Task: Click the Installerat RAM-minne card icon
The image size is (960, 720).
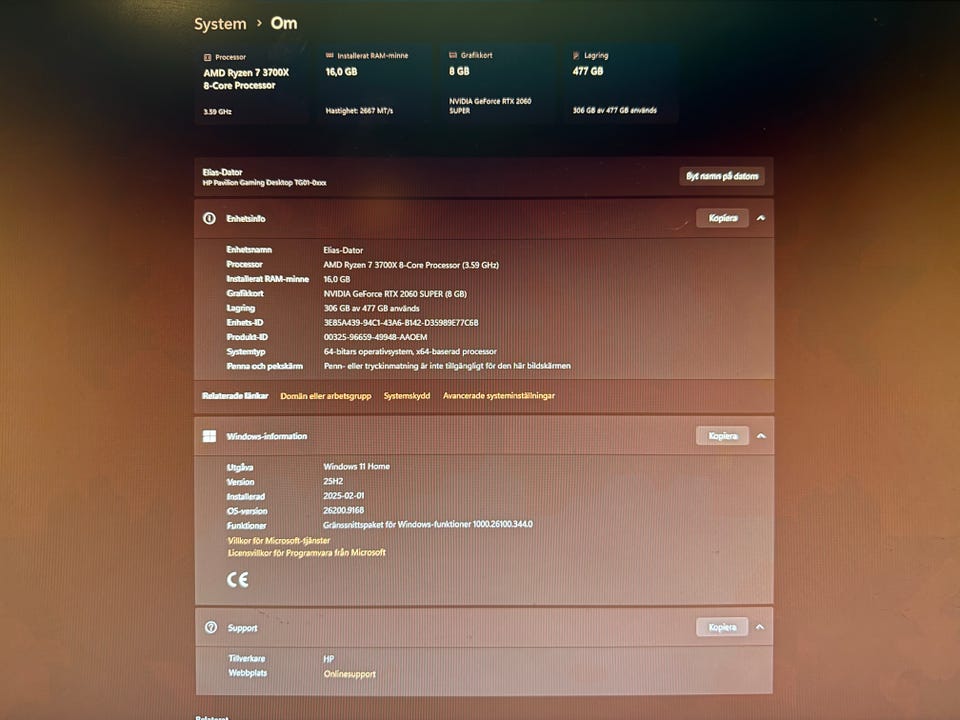Action: click(329, 55)
